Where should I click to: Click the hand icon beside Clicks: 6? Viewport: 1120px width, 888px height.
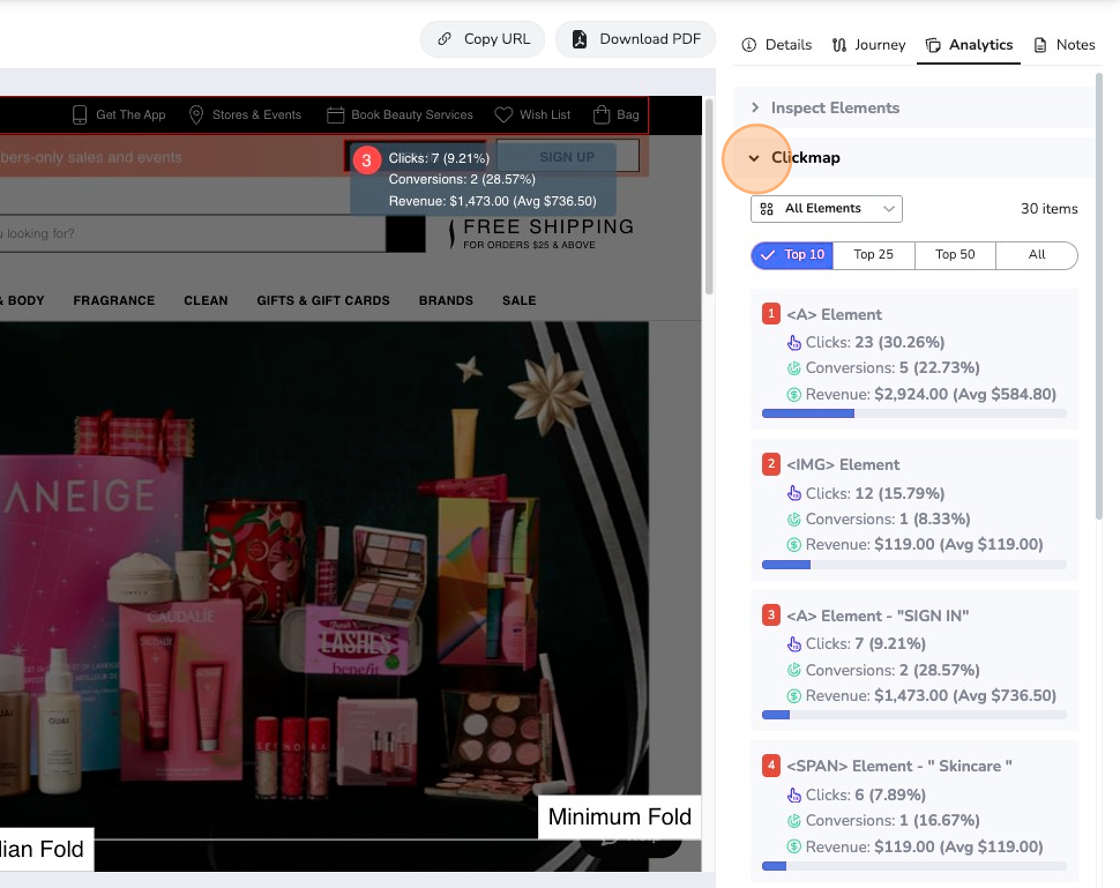(x=794, y=795)
